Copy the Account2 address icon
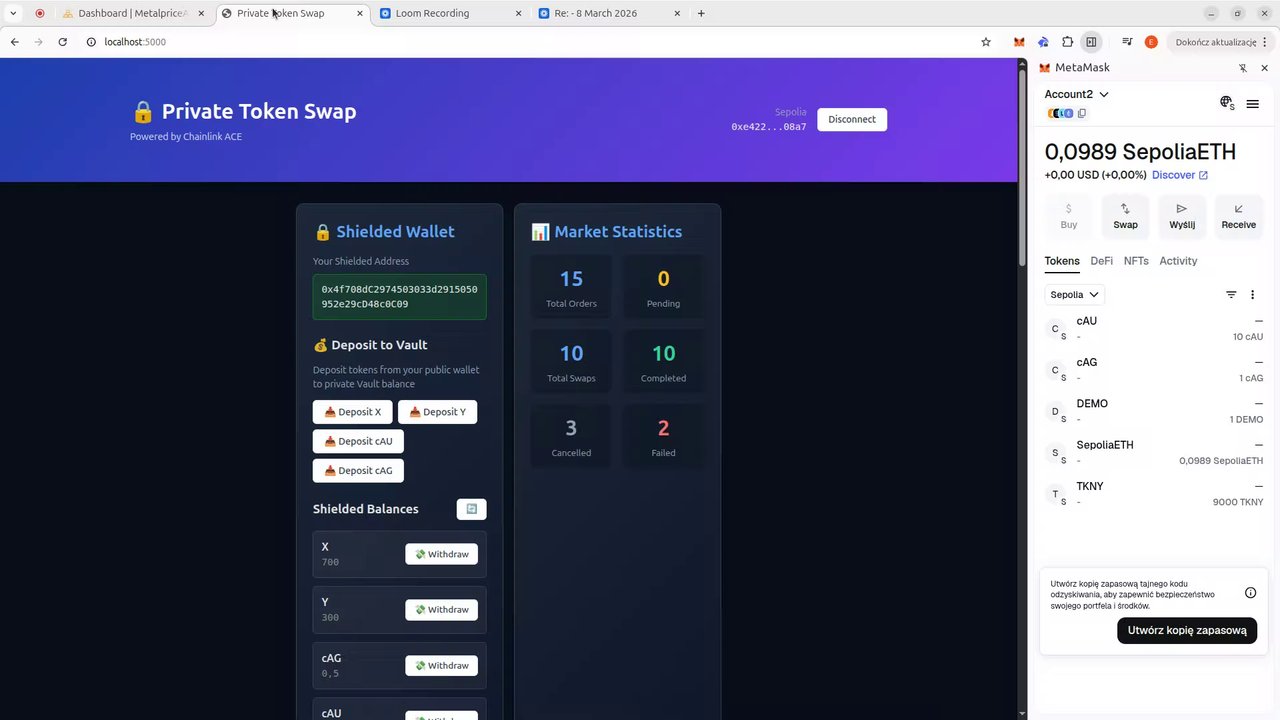 click(1082, 114)
